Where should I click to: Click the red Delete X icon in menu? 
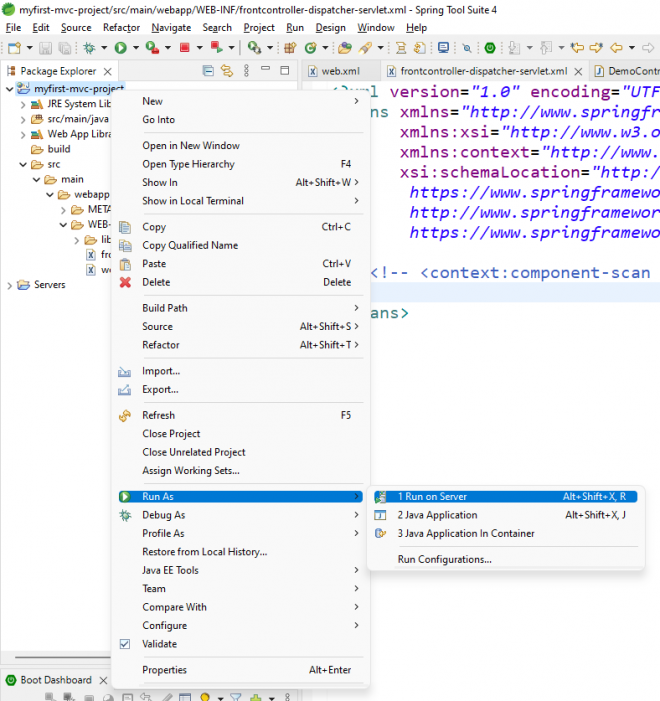(125, 282)
